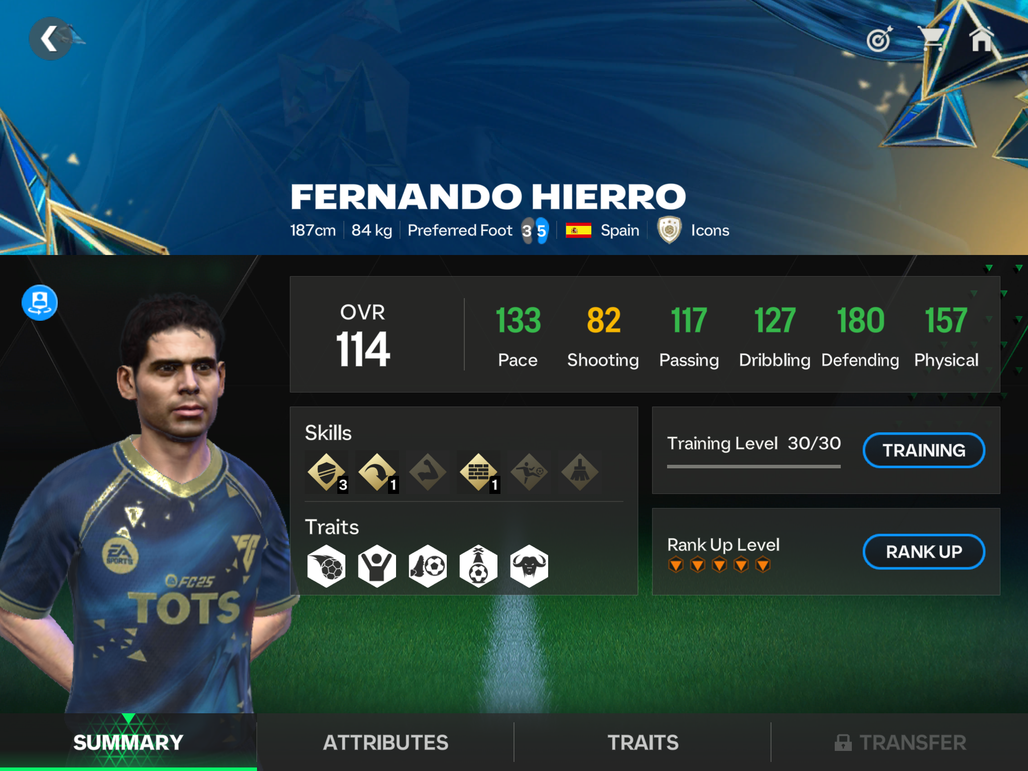Go back using the top-left arrow

pos(50,39)
